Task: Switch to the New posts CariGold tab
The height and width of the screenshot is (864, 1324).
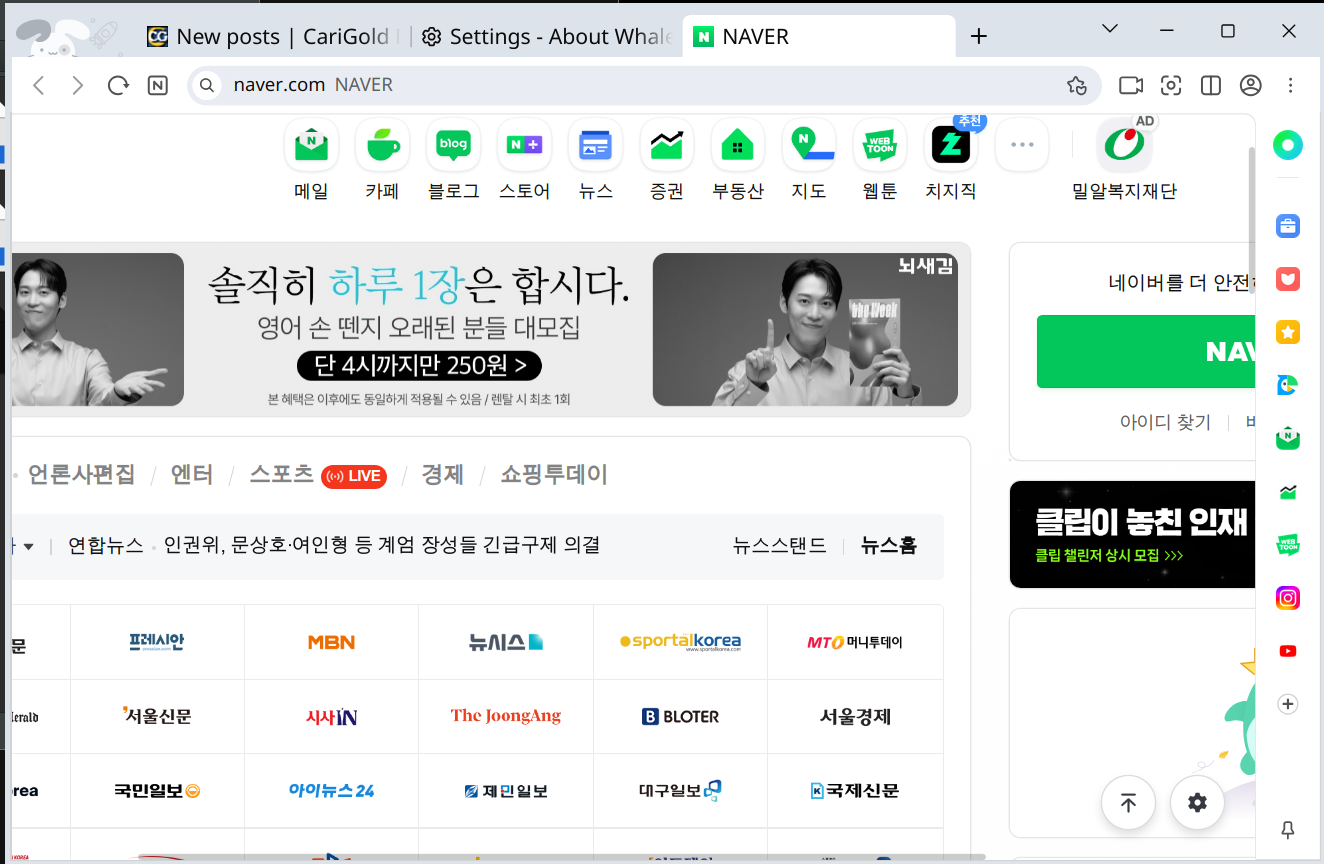Action: click(275, 37)
